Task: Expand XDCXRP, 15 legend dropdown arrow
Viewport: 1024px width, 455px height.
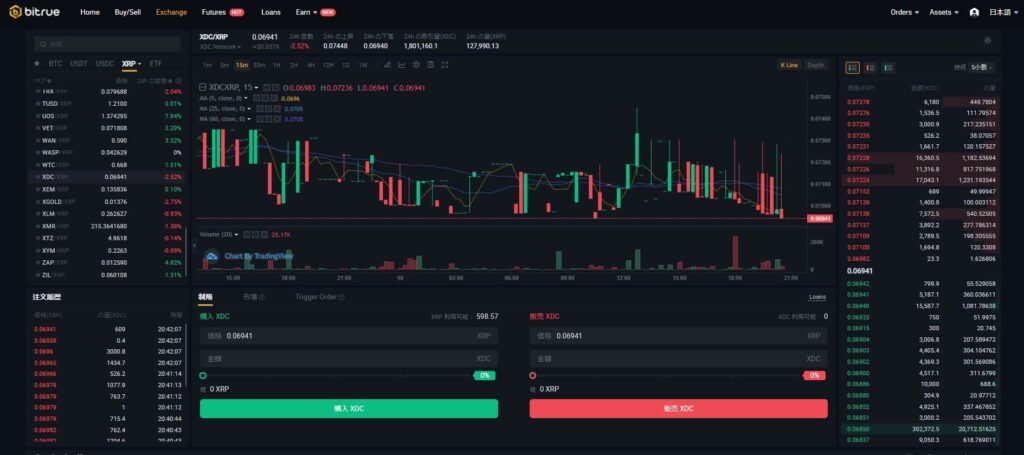Action: [x=257, y=87]
